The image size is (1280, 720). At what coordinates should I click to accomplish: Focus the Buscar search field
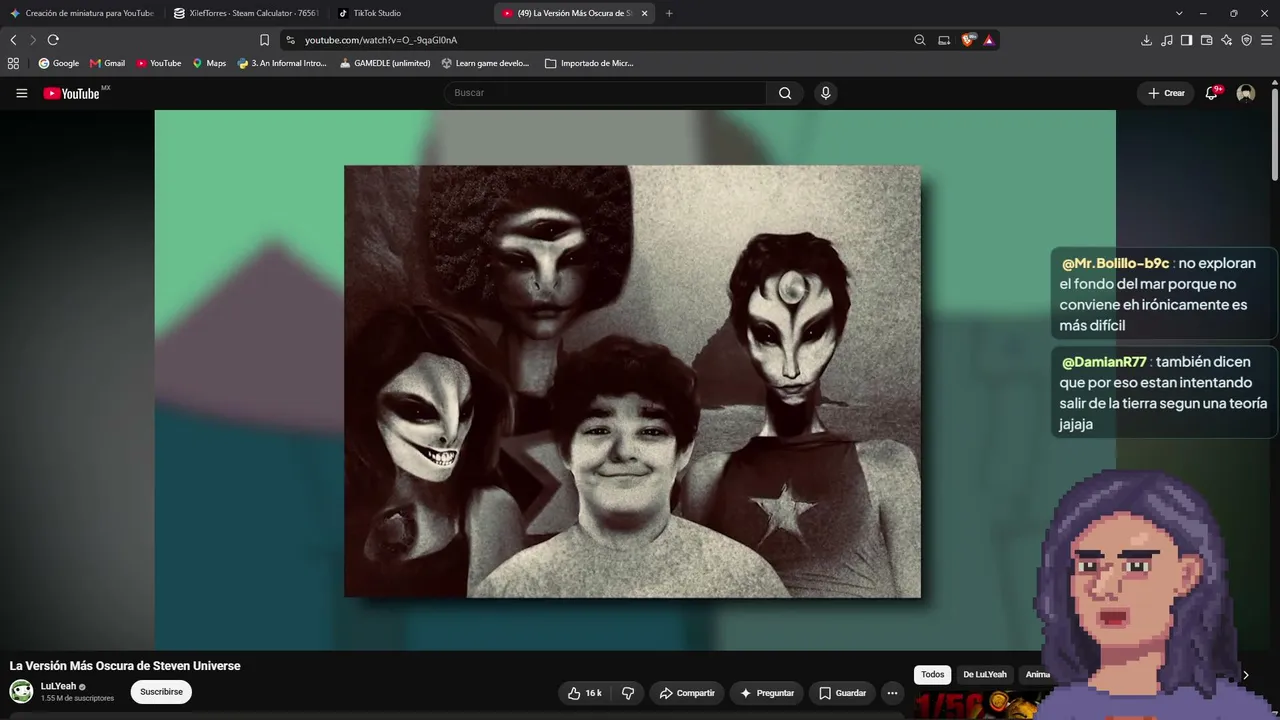[605, 93]
